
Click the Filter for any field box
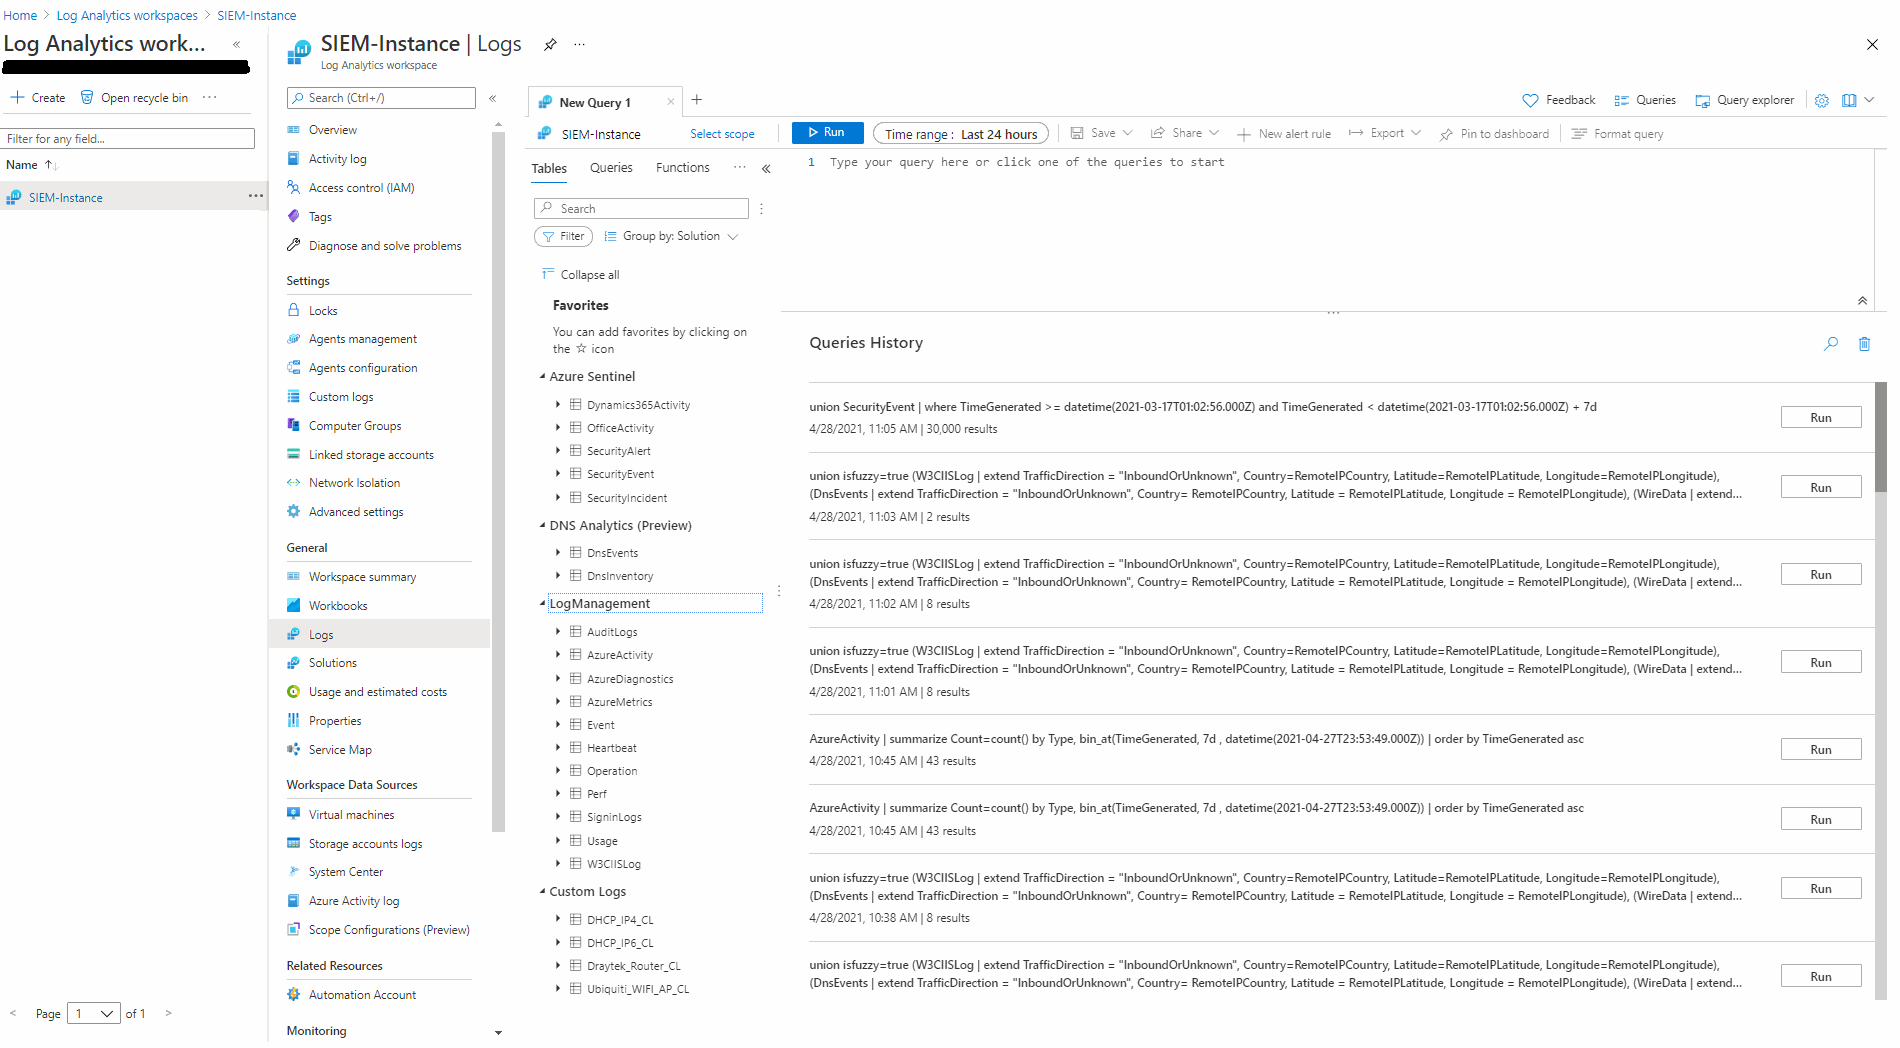128,139
